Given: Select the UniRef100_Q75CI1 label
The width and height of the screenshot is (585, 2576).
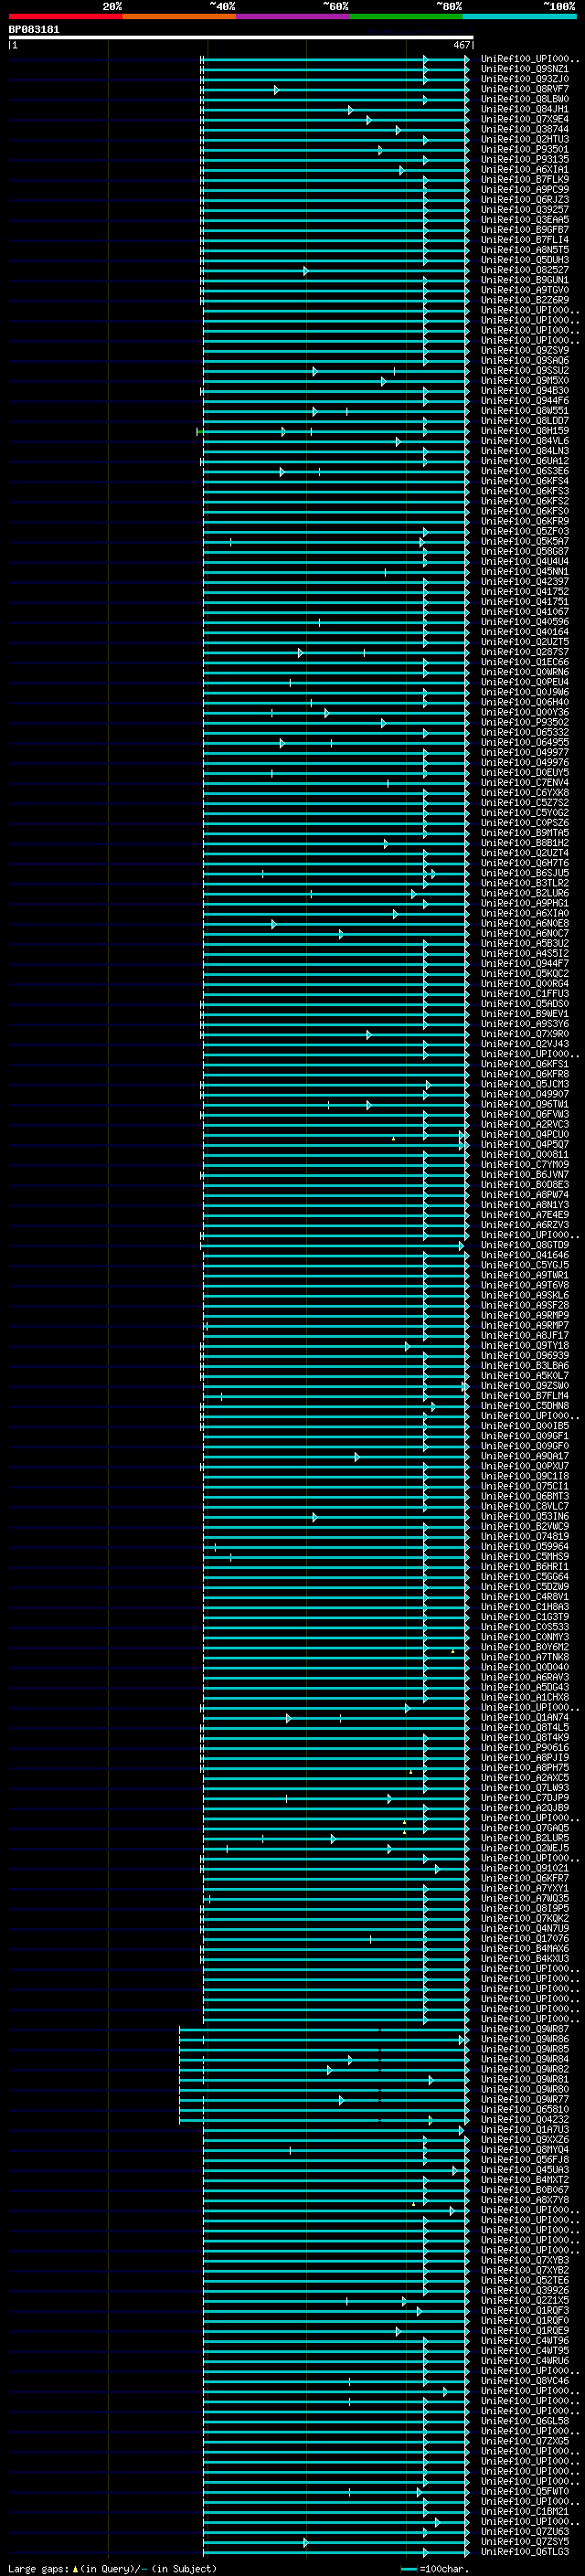Looking at the screenshot, I should (x=525, y=1486).
